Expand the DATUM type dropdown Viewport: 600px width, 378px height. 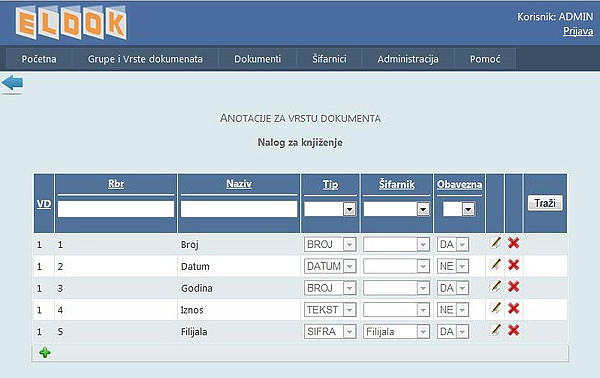[x=349, y=266]
